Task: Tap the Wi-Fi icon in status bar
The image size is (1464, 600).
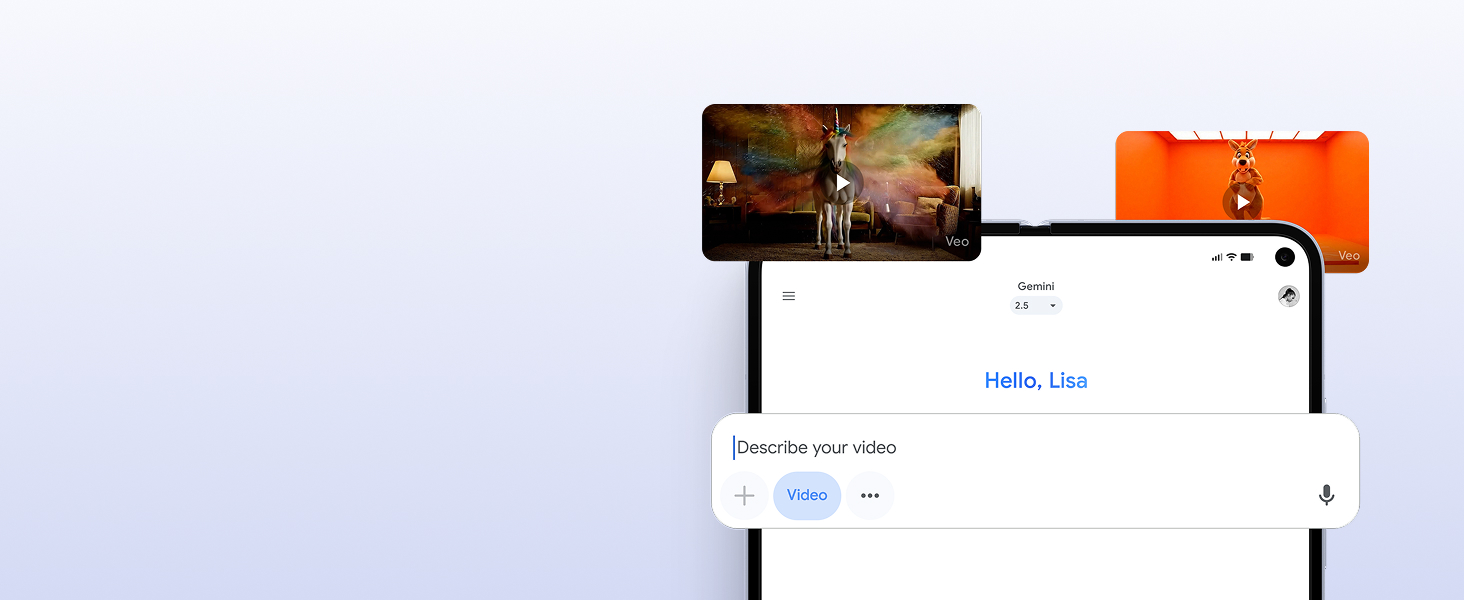Action: click(x=1232, y=257)
